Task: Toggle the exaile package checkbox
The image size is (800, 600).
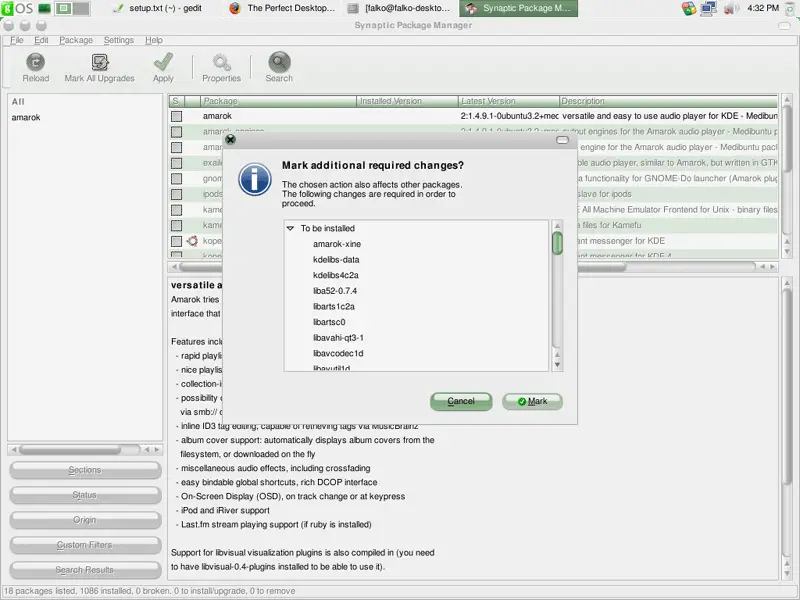Action: coord(176,163)
